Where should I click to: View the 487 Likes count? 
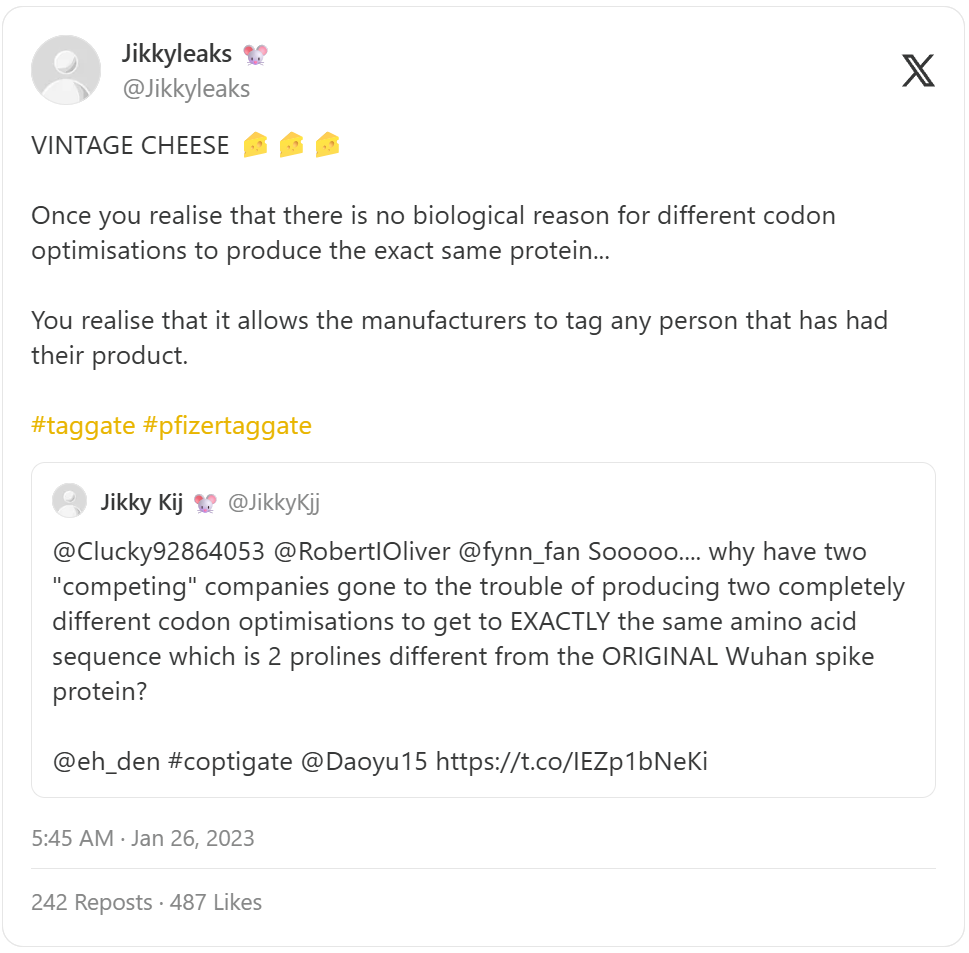216,902
